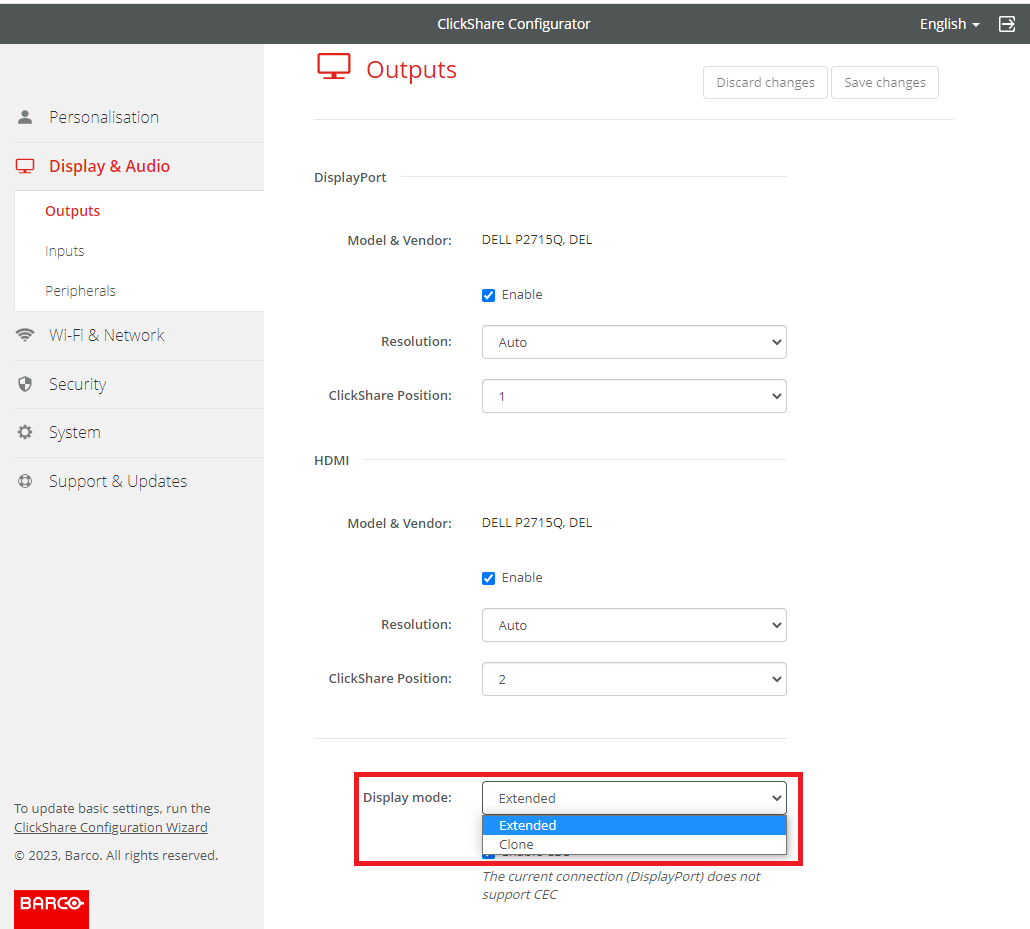The image size is (1030, 929).
Task: Click the Barco logo
Action: click(x=51, y=904)
